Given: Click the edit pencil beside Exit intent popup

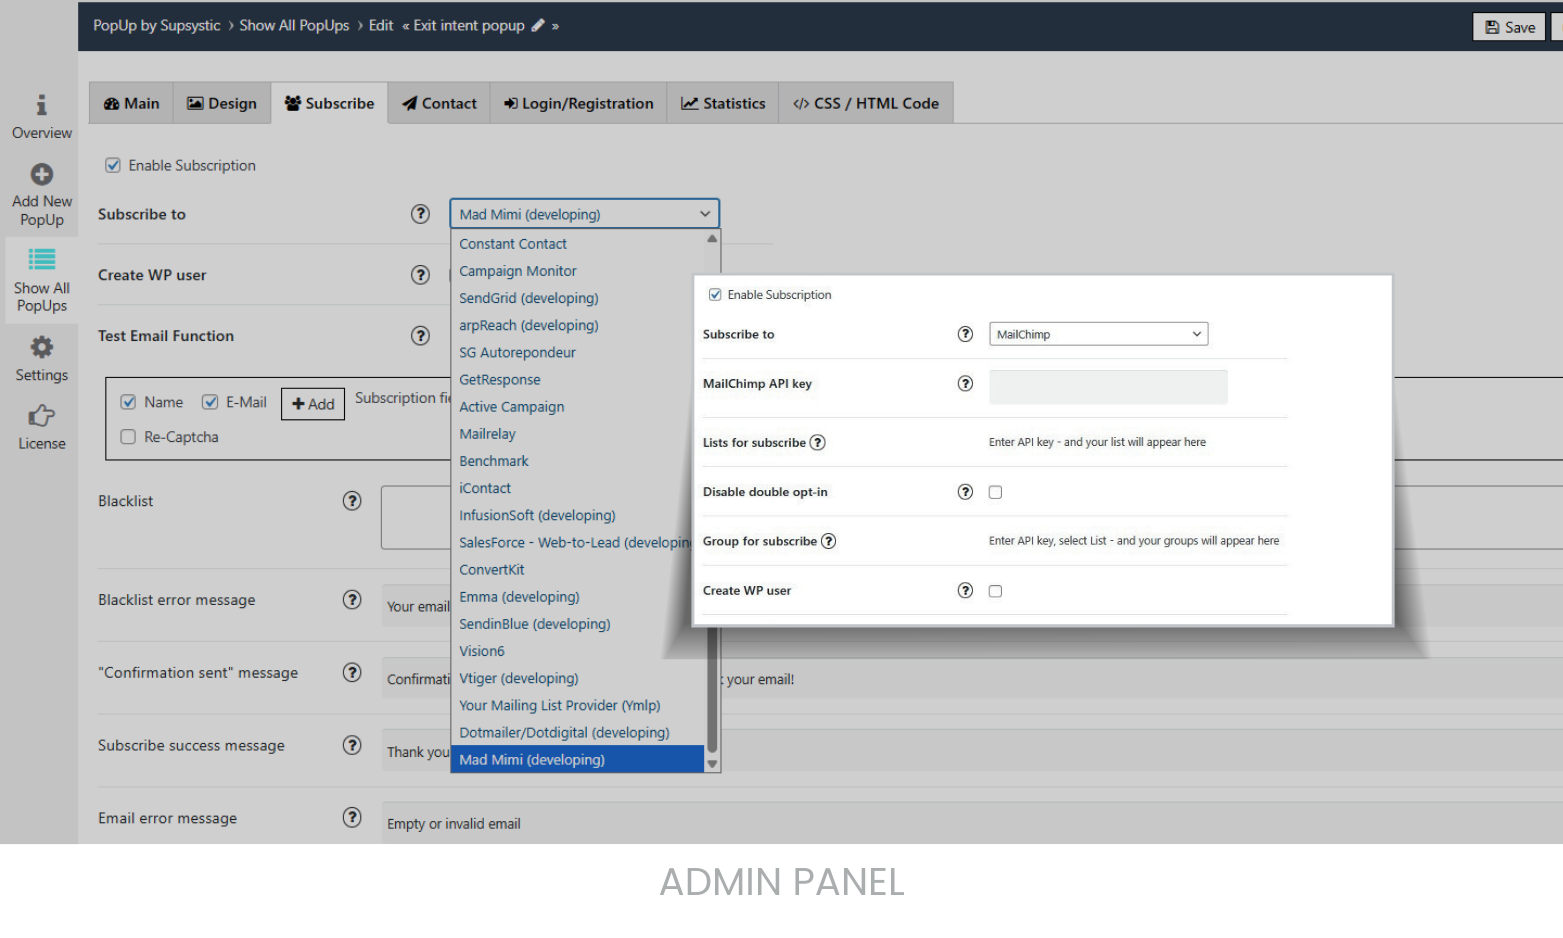Looking at the screenshot, I should click(x=538, y=25).
